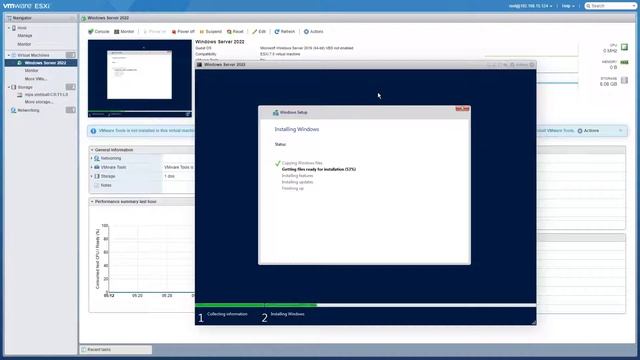640x360 pixels.
Task: Click More VMs... in Navigator
Action: coord(36,79)
